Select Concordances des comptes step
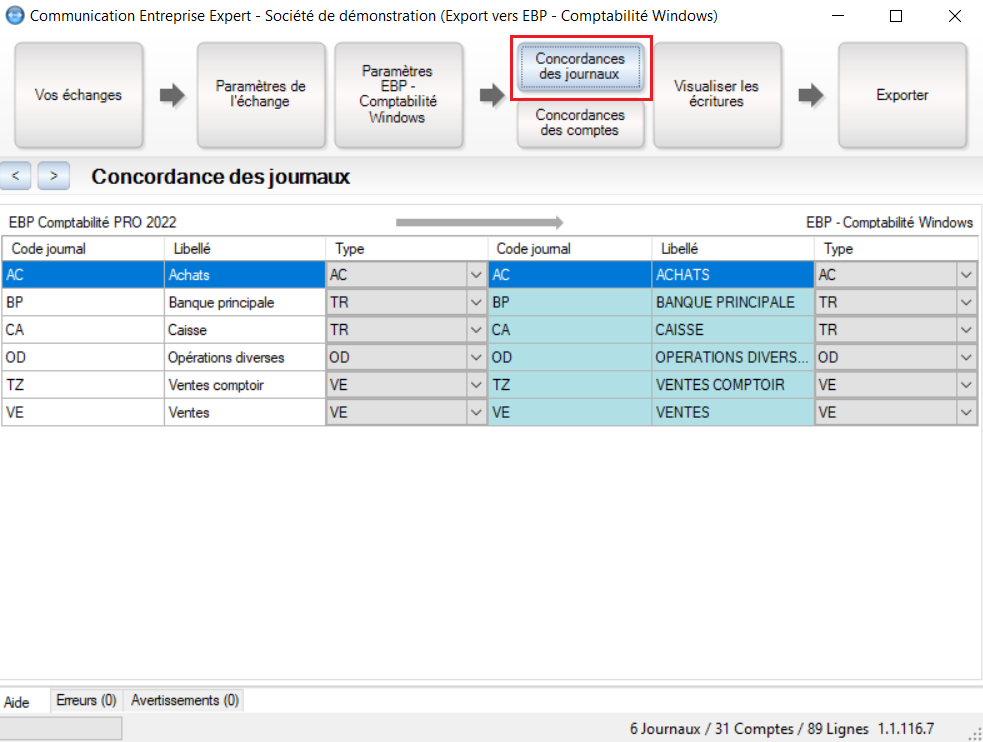The height and width of the screenshot is (742, 983). click(581, 123)
